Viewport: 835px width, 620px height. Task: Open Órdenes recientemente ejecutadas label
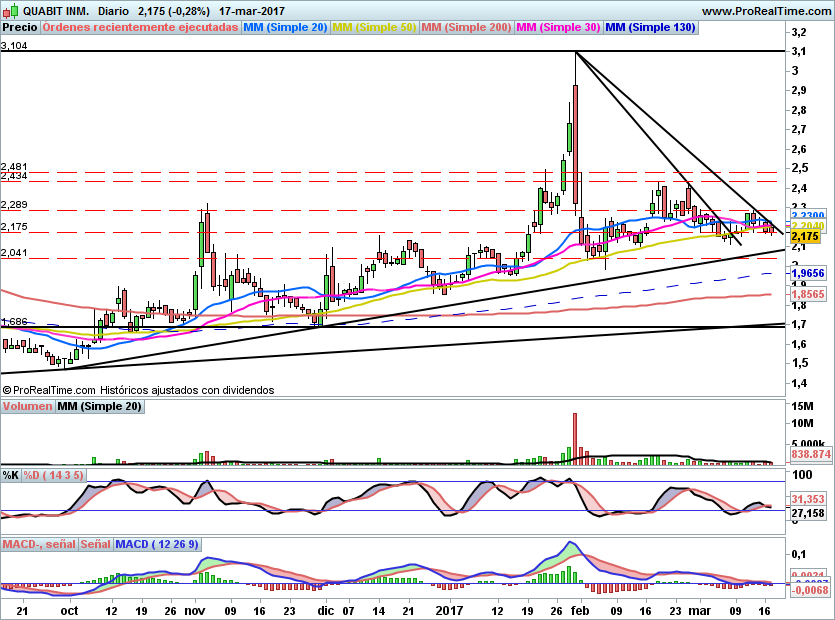(x=141, y=28)
